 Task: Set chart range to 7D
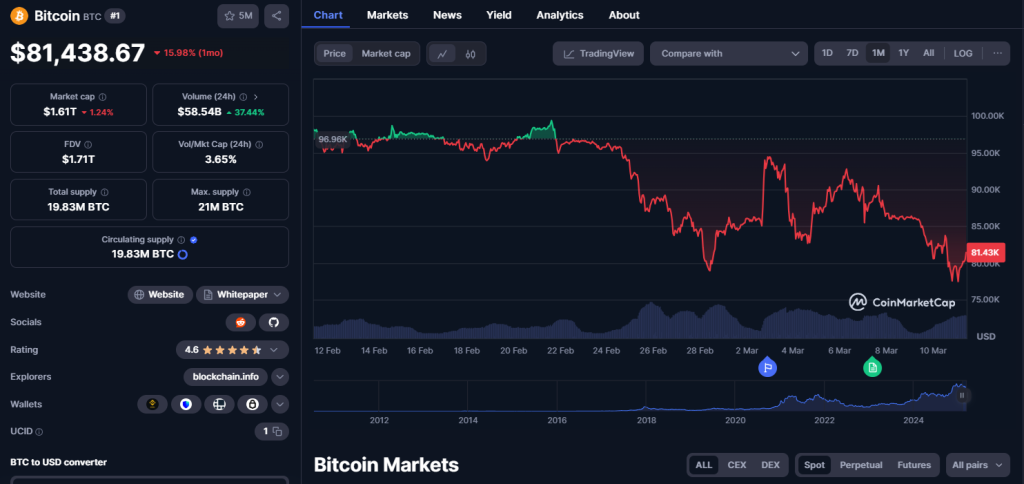(852, 54)
